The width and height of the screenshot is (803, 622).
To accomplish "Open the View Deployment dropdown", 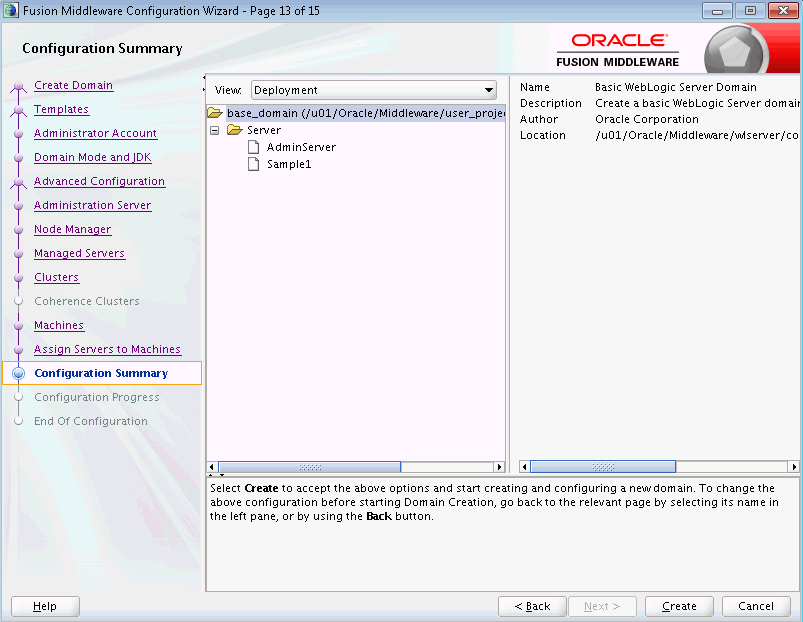I will [x=373, y=90].
